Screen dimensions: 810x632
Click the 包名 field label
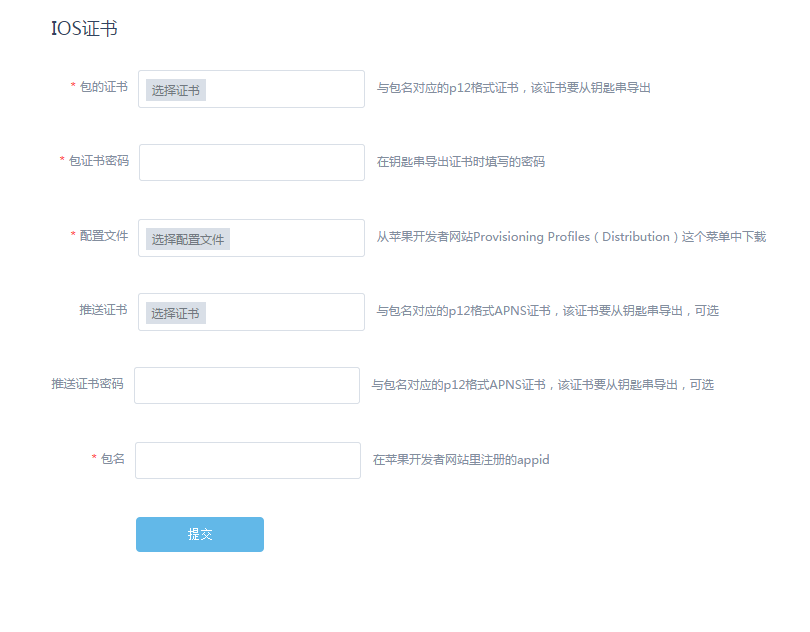coord(112,459)
